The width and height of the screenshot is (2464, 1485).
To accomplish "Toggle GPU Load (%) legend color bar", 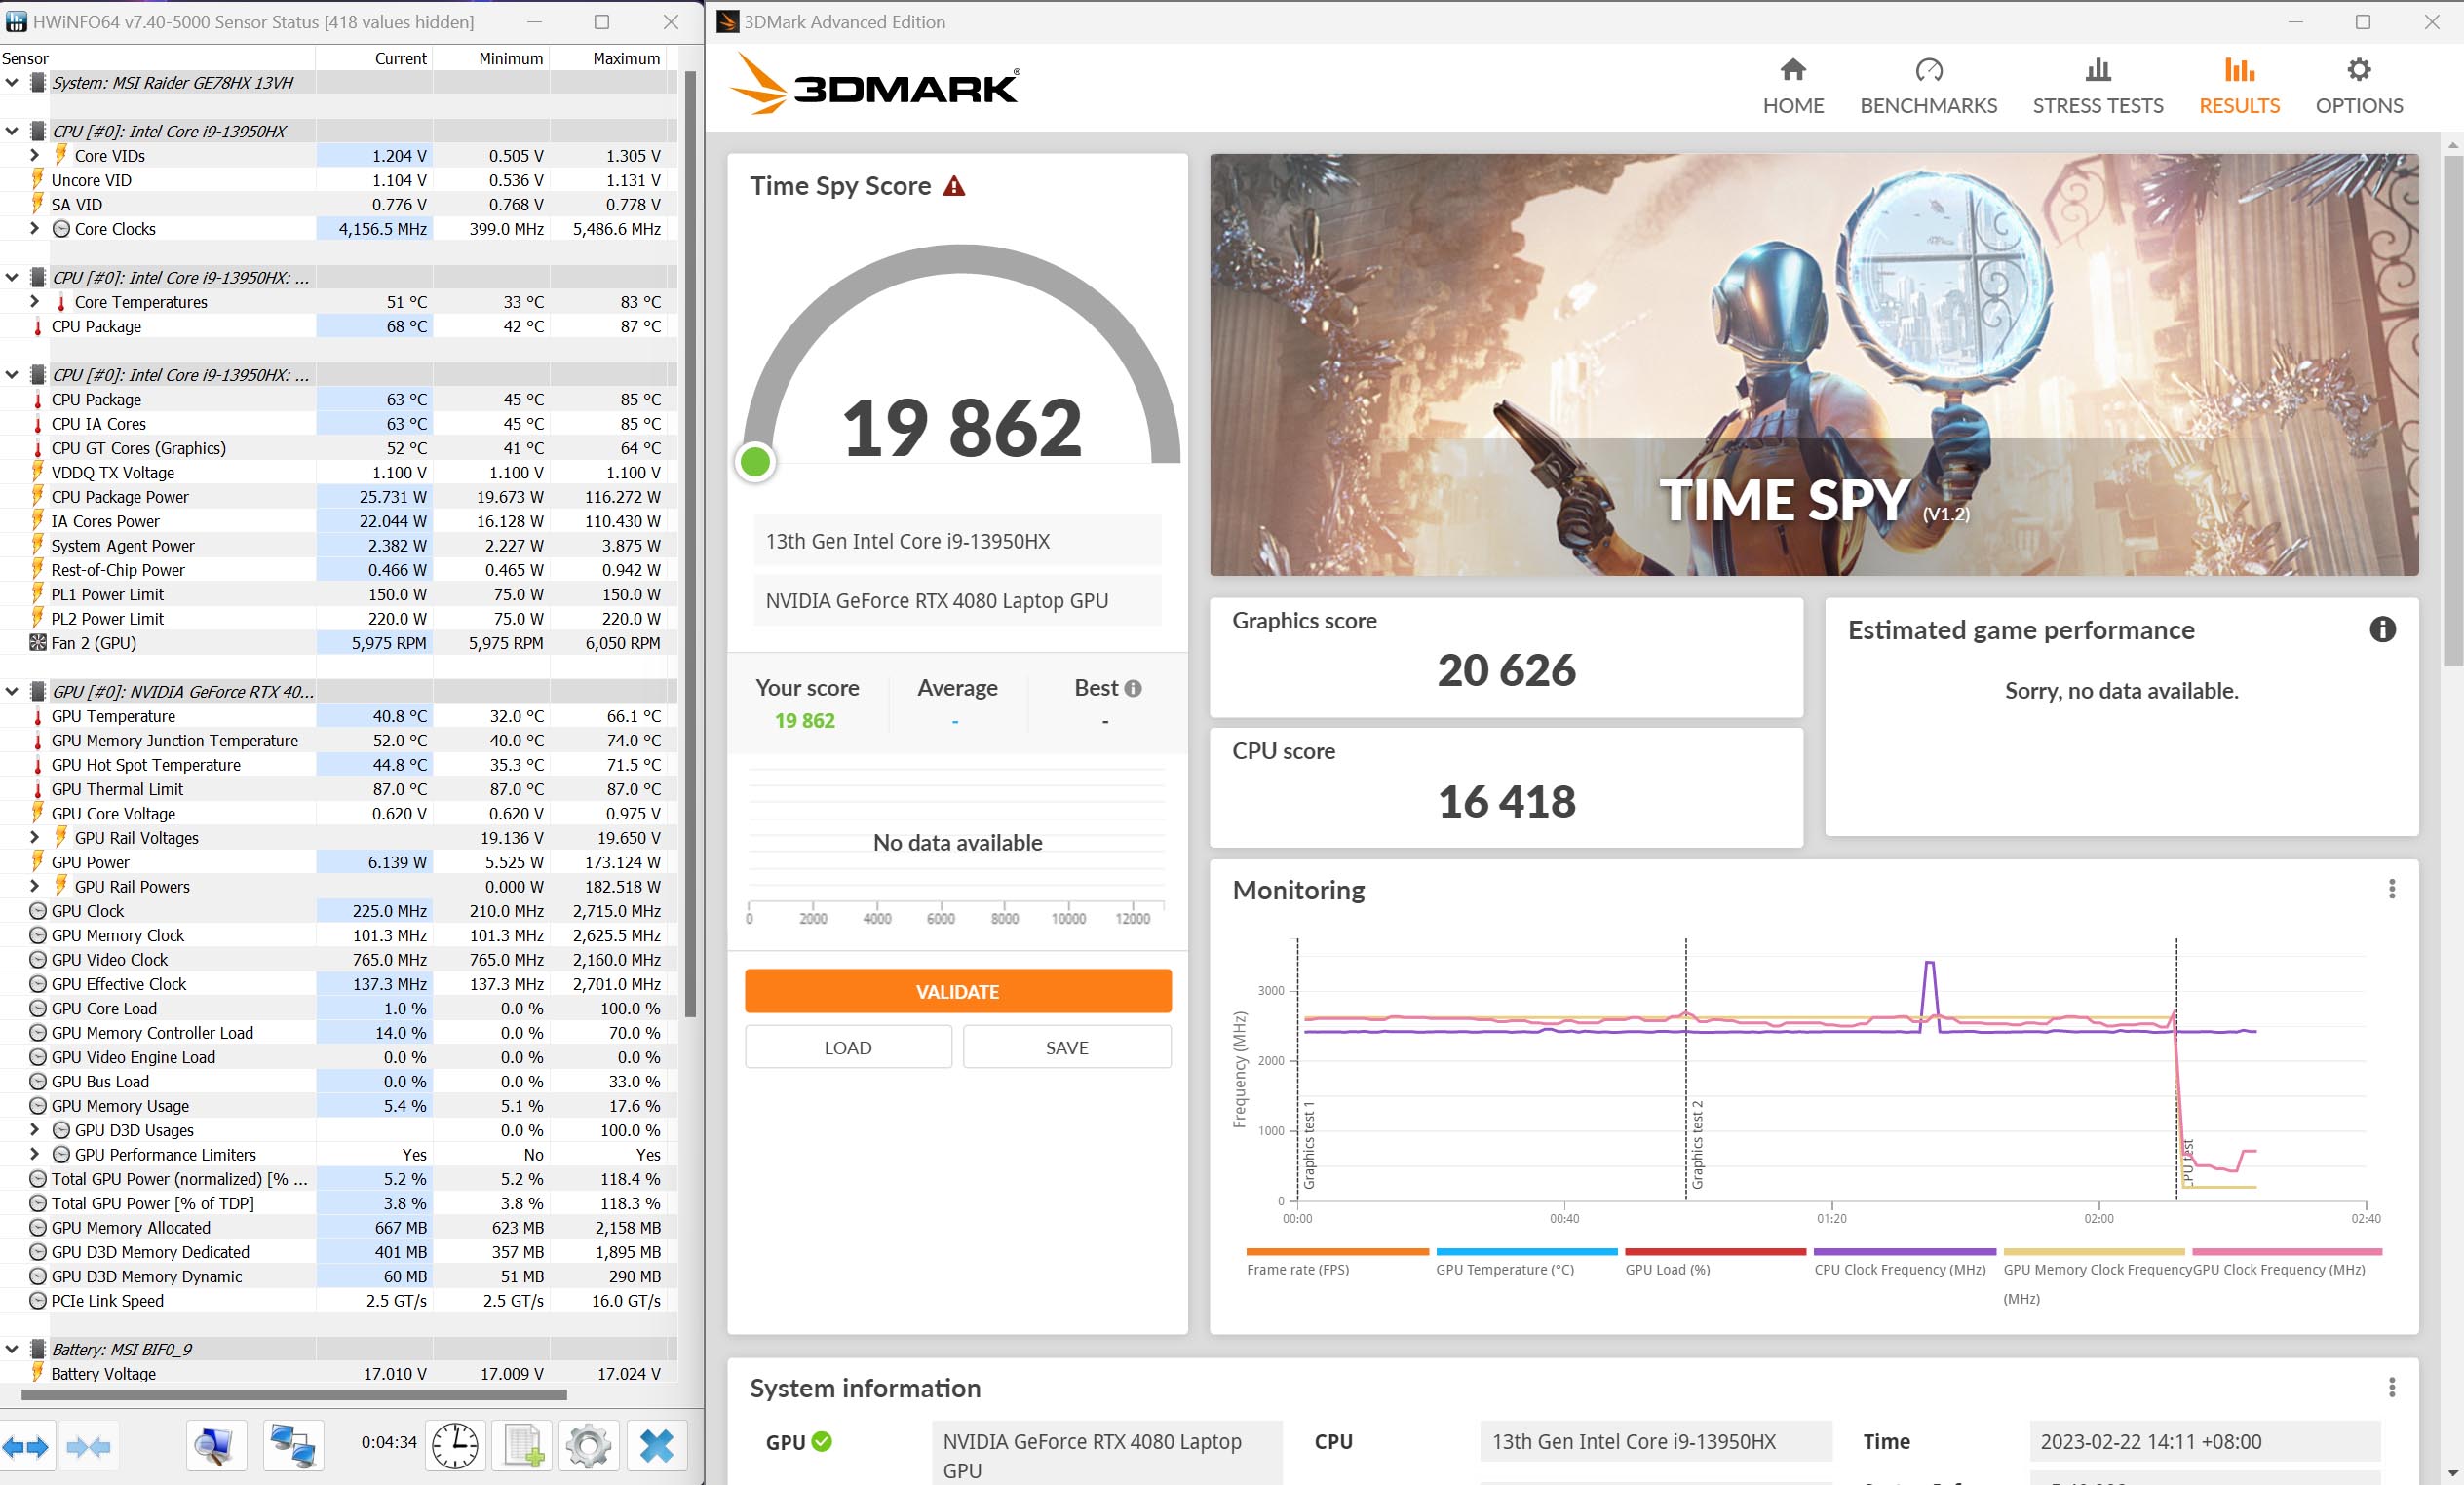I will click(x=1714, y=1252).
